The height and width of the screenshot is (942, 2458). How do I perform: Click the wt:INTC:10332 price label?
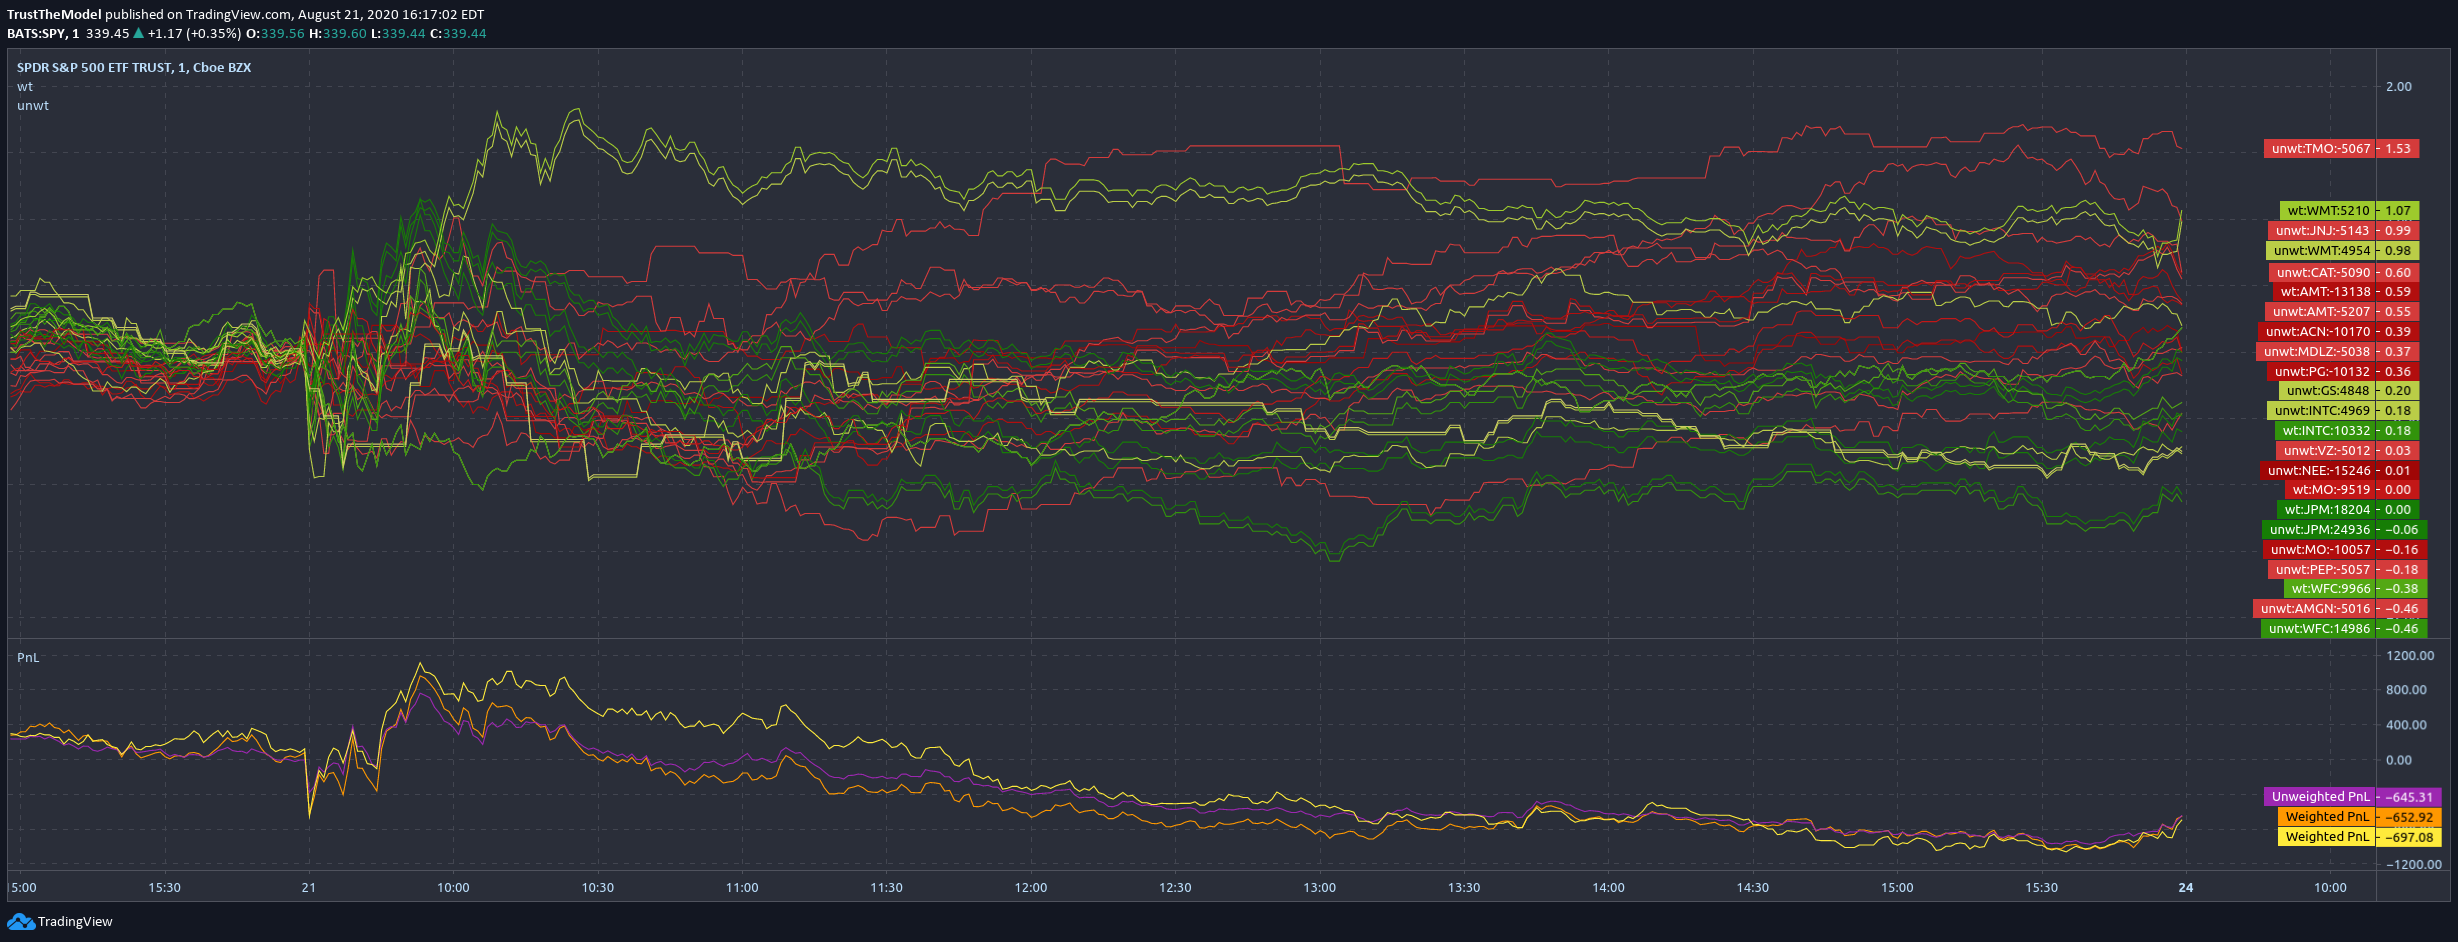pyautogui.click(x=2347, y=431)
